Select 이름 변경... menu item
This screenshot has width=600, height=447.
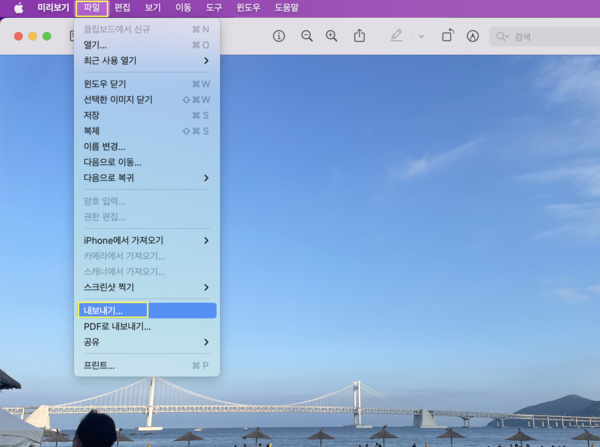tap(147, 147)
